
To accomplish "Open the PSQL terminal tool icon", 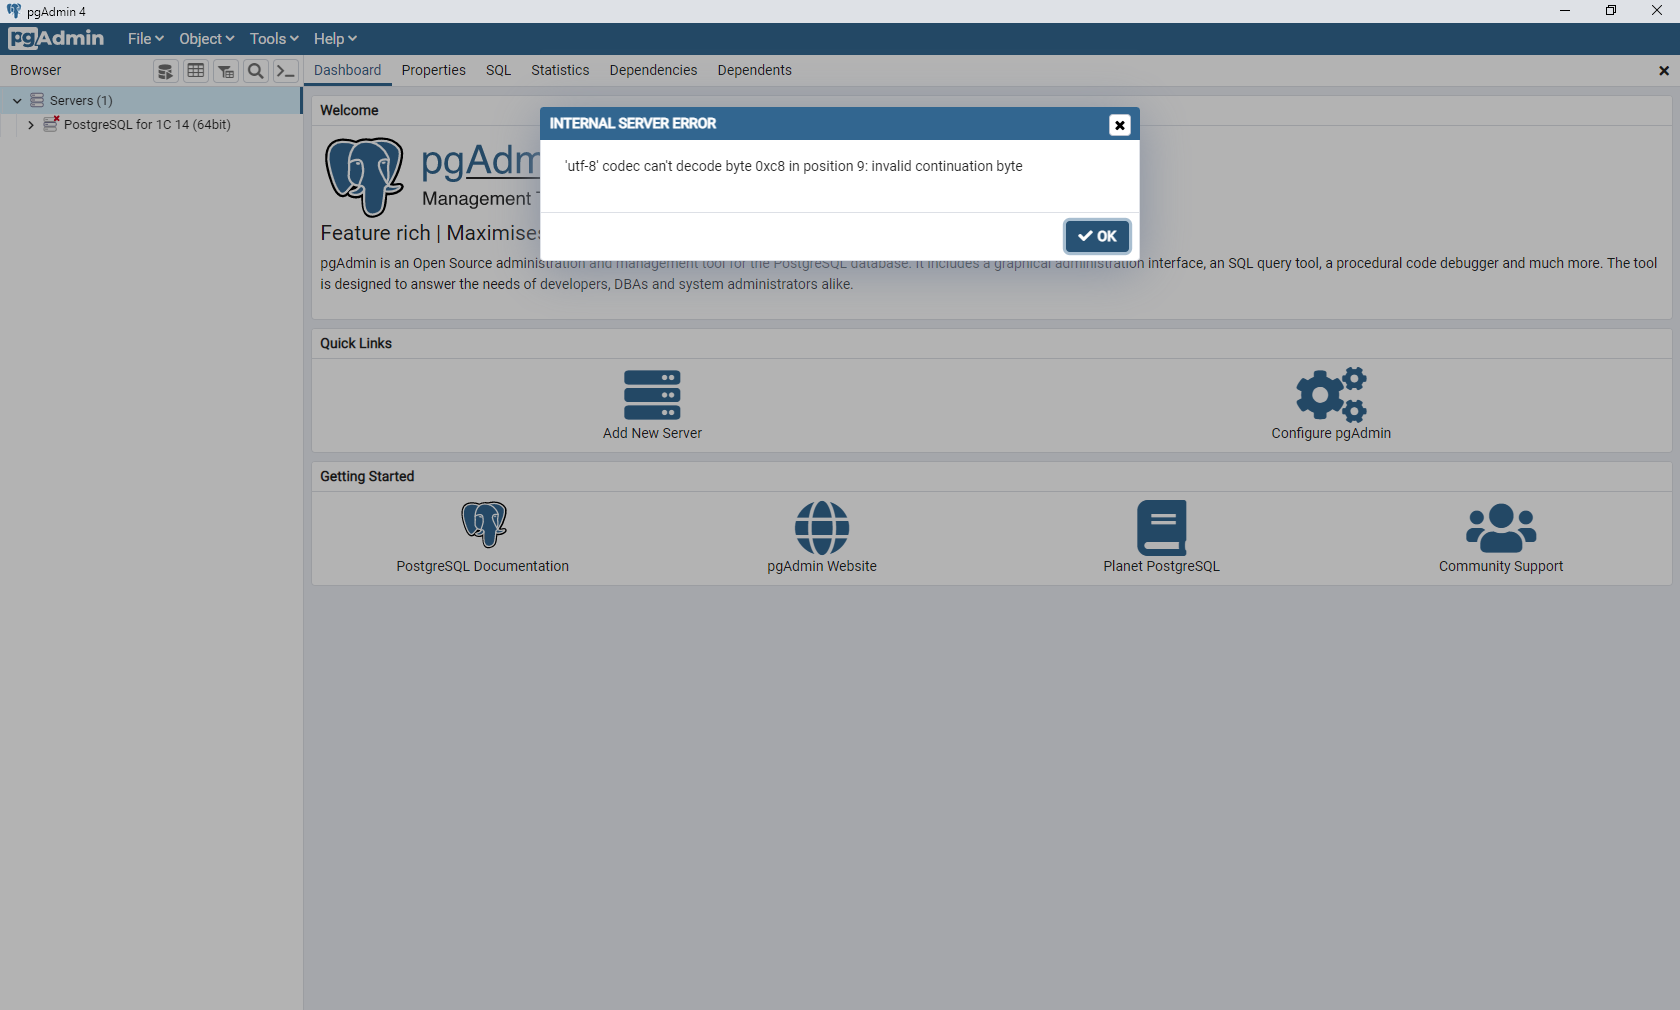I will [286, 71].
